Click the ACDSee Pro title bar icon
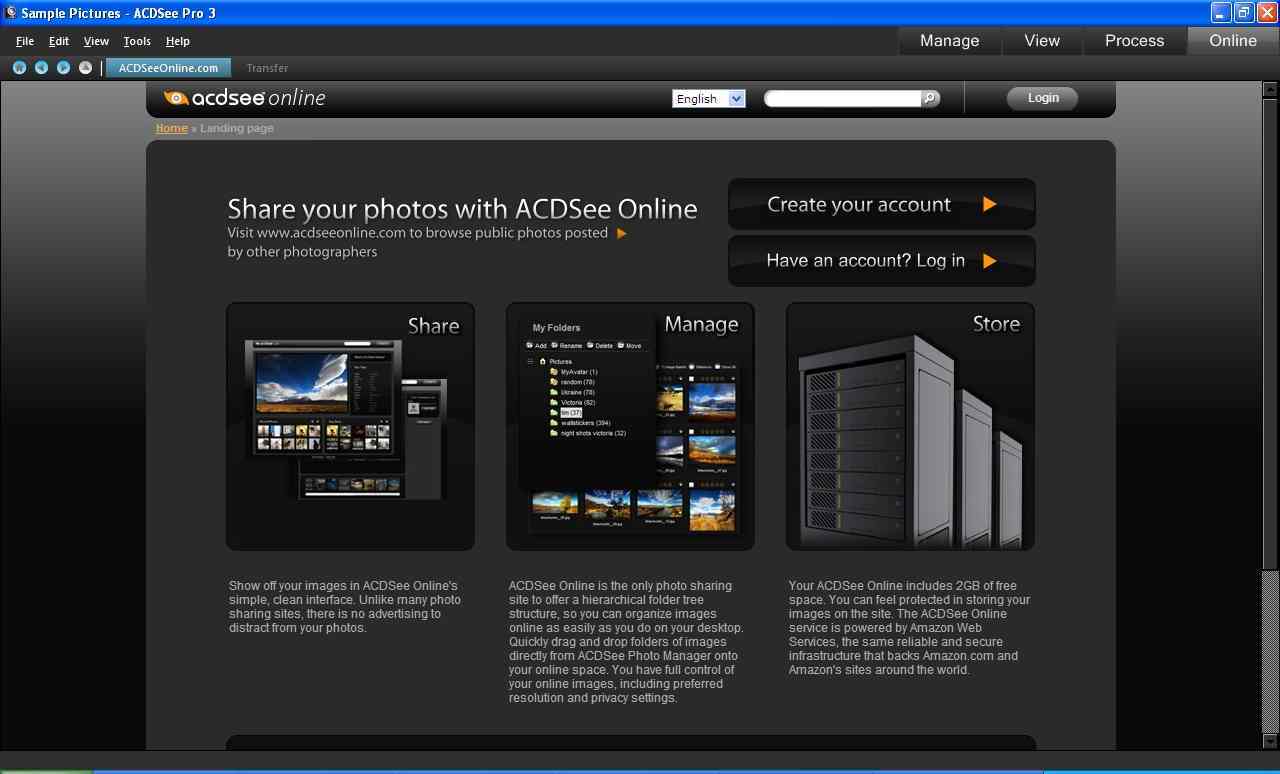The width and height of the screenshot is (1280, 774). pos(9,12)
